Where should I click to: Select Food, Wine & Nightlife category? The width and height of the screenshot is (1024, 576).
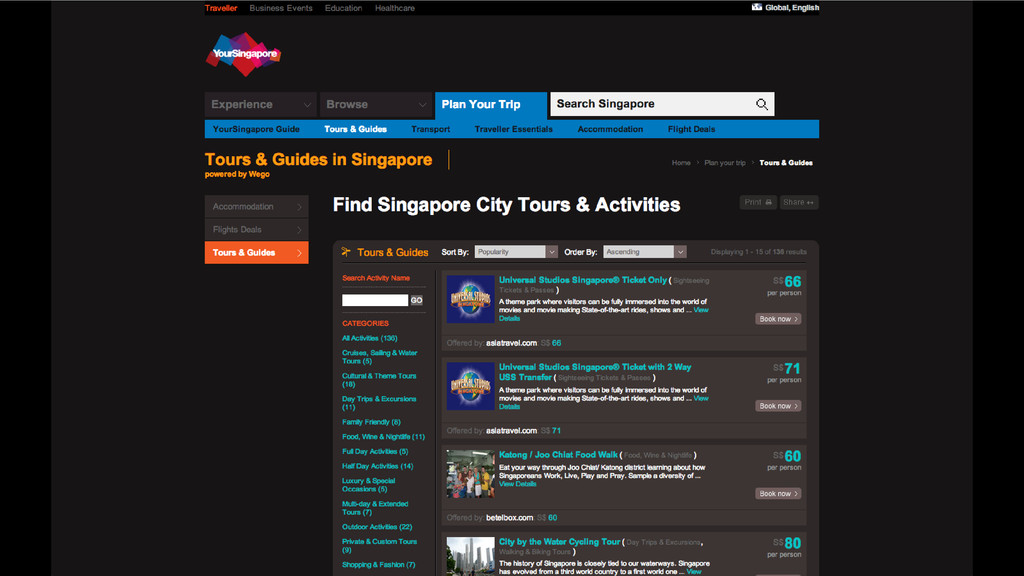pyautogui.click(x=383, y=437)
